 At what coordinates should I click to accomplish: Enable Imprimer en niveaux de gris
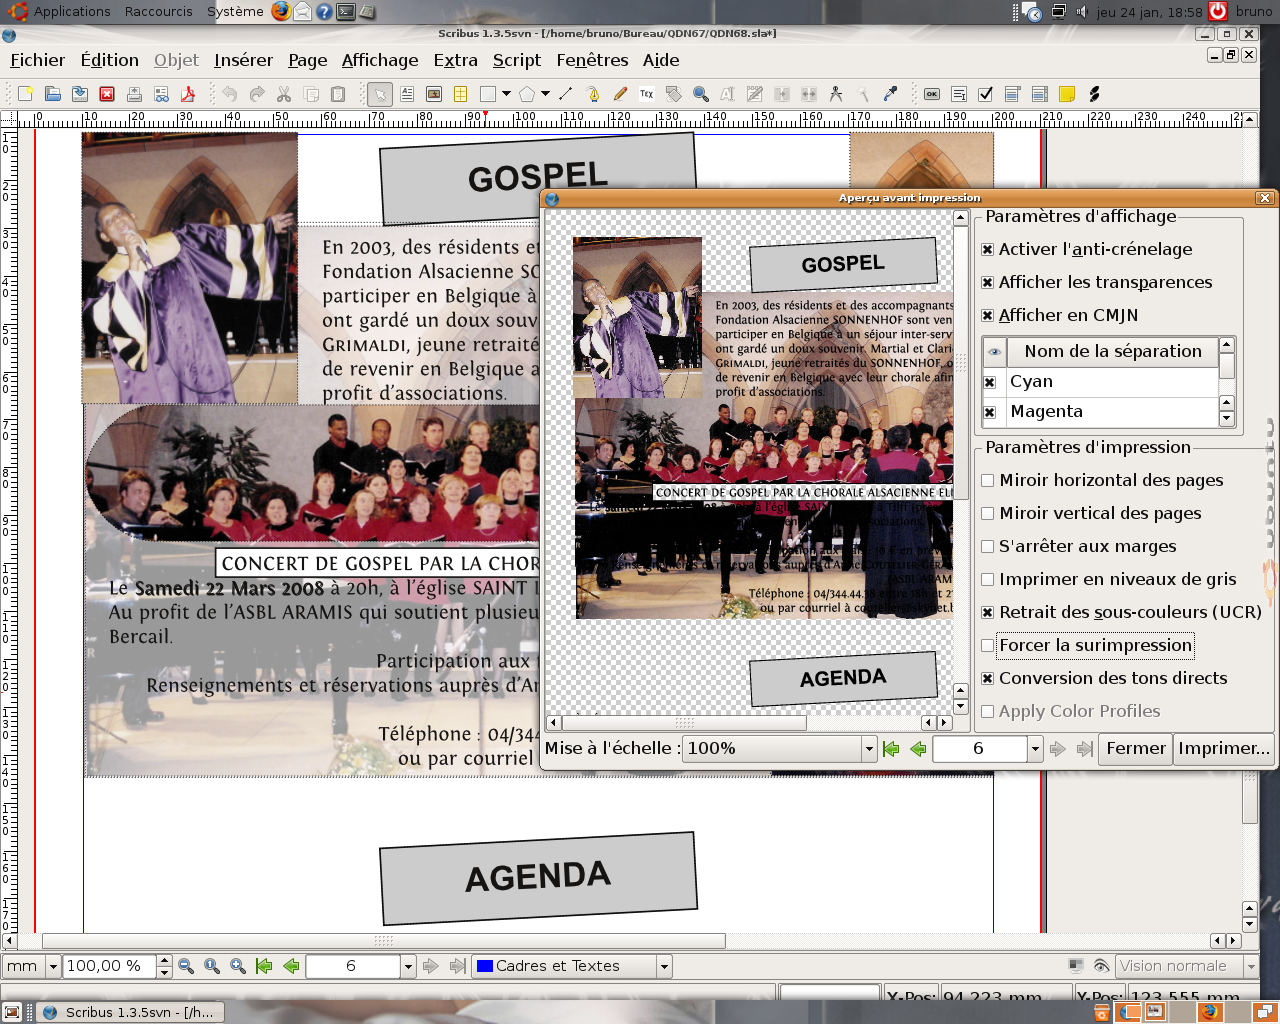[x=988, y=580]
